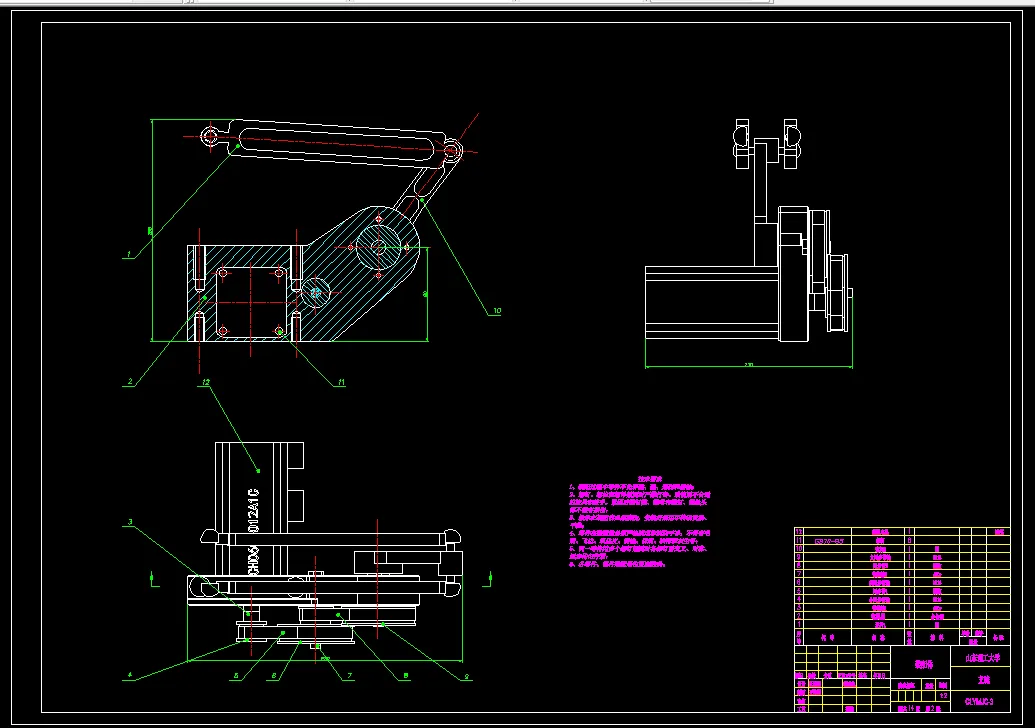Image resolution: width=1035 pixels, height=728 pixels.
Task: Select balloon number 2 below the hatched block
Action: coord(130,381)
